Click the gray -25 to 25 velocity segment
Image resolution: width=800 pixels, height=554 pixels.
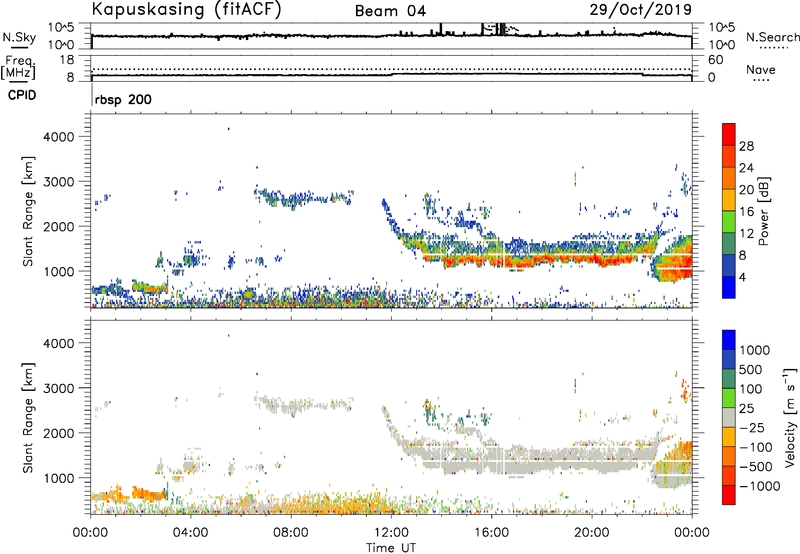(x=729, y=417)
